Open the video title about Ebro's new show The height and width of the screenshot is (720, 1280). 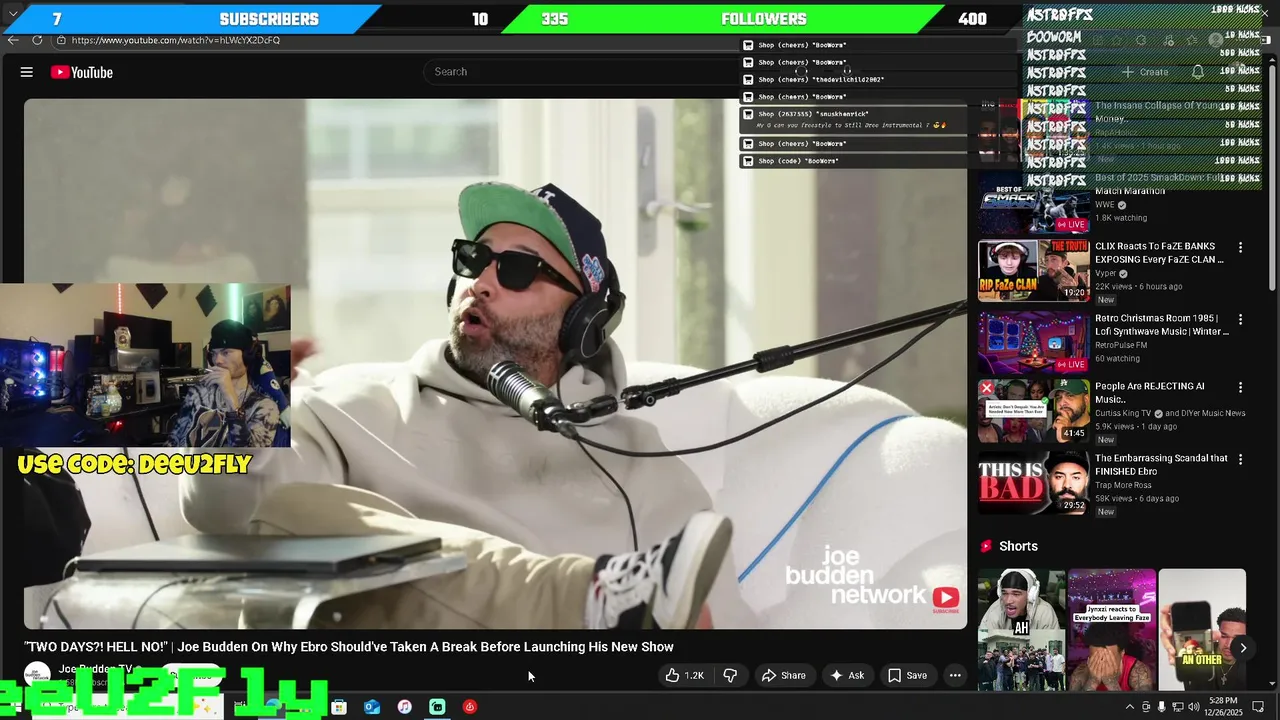[349, 647]
